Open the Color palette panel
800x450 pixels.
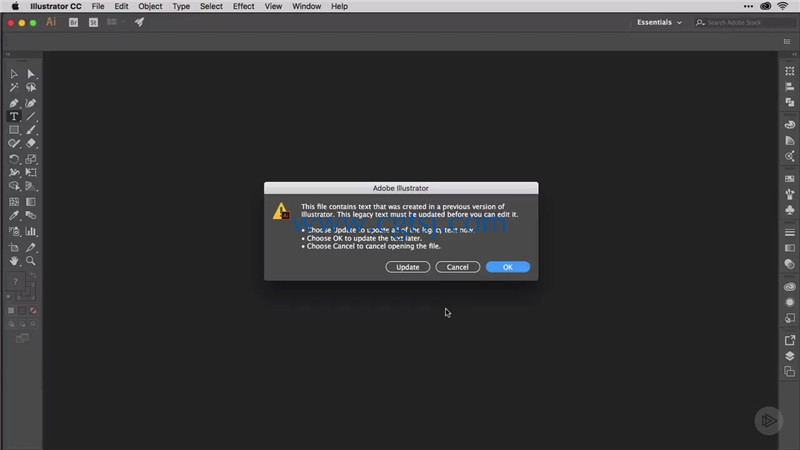790,124
